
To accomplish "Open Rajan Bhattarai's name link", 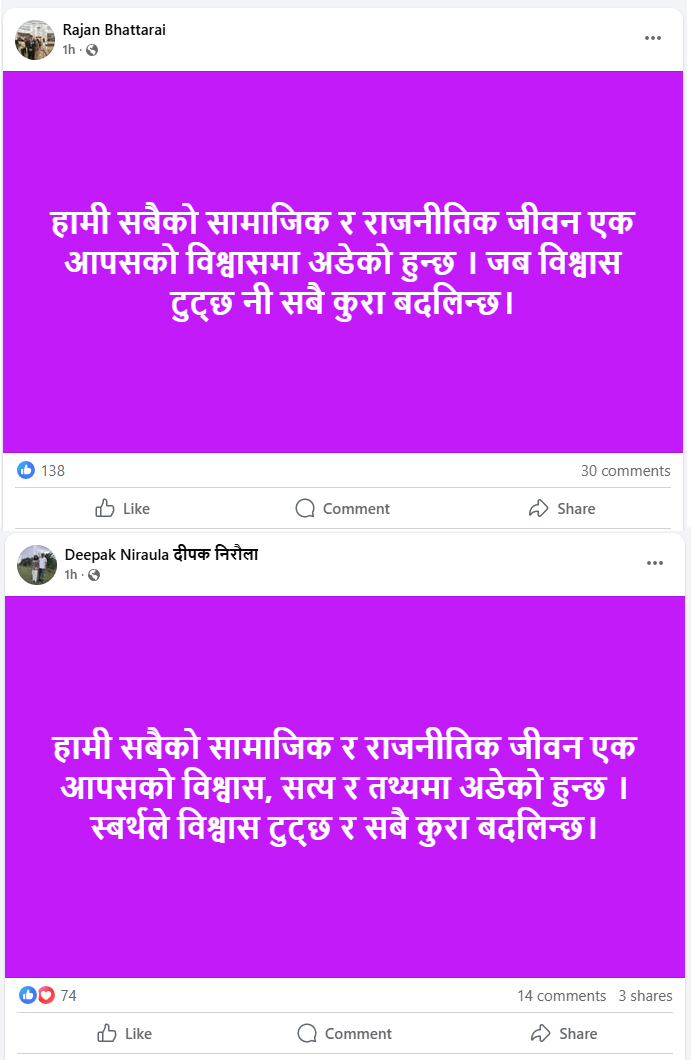I will coord(114,30).
